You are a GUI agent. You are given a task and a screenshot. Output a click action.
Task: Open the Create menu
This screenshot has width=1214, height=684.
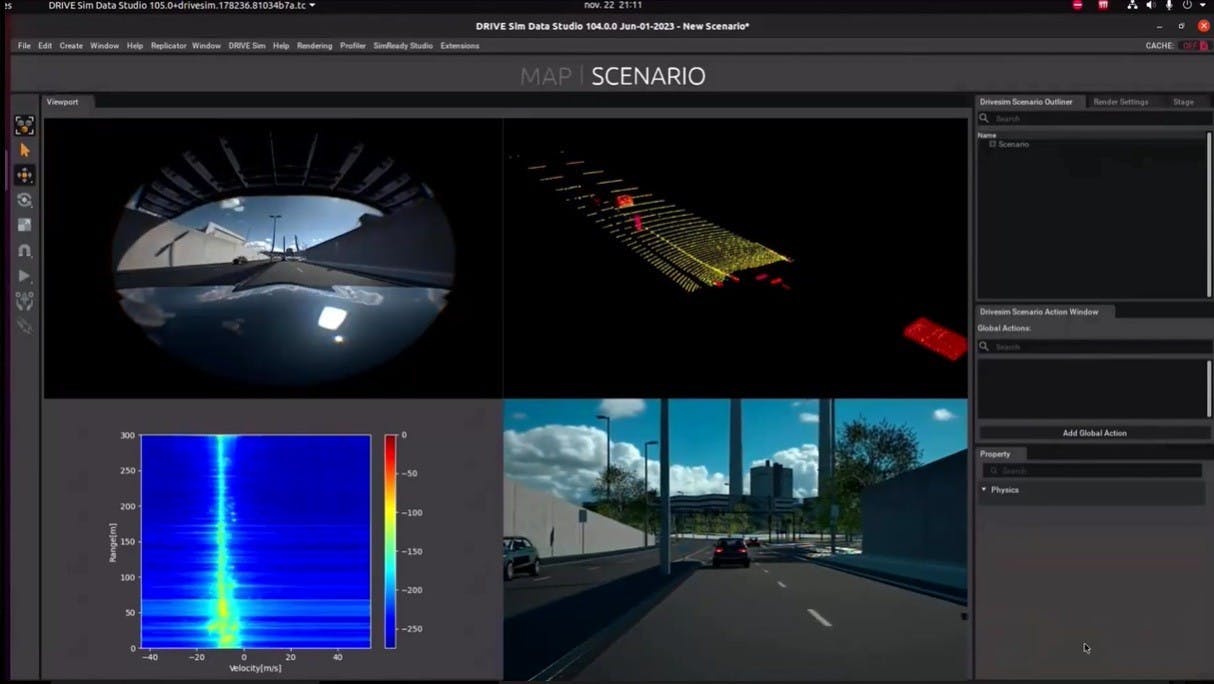pos(71,46)
